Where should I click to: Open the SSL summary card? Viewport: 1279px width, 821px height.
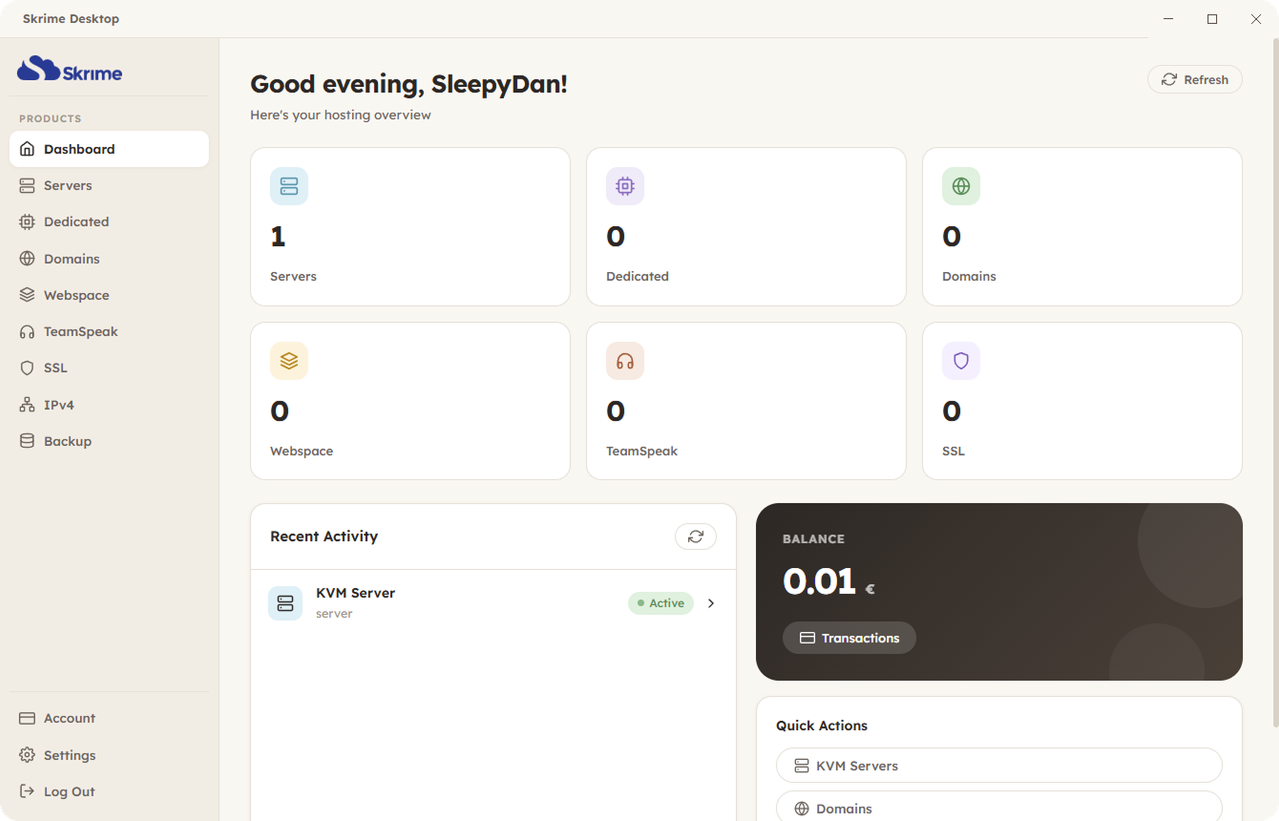(x=1082, y=401)
